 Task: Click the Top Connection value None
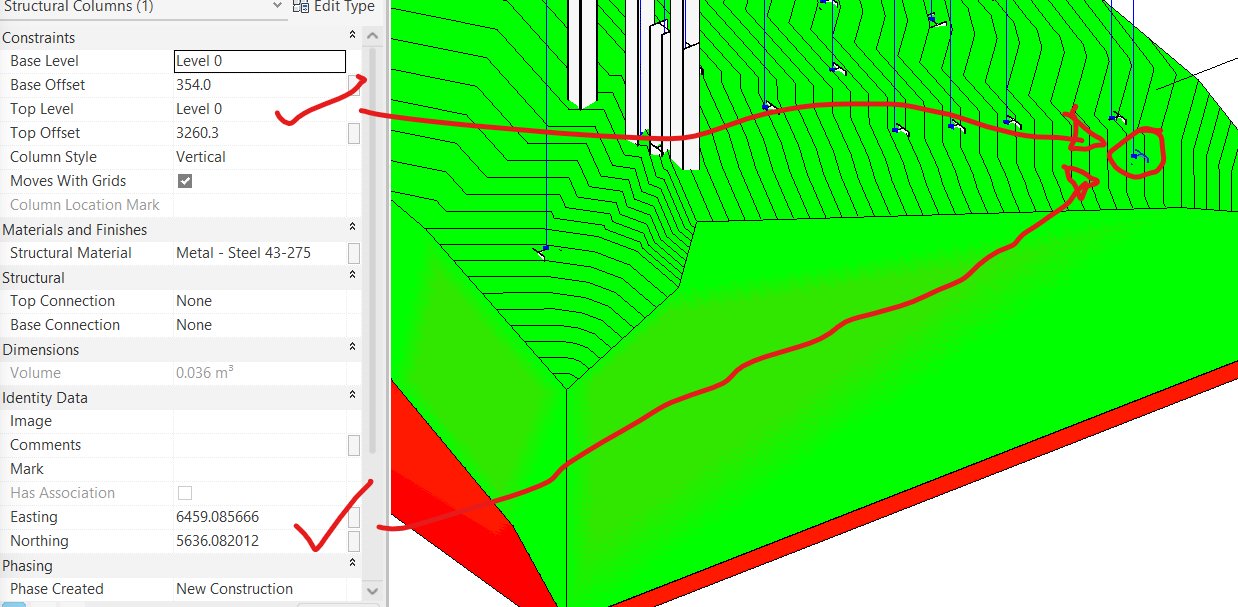coord(194,301)
